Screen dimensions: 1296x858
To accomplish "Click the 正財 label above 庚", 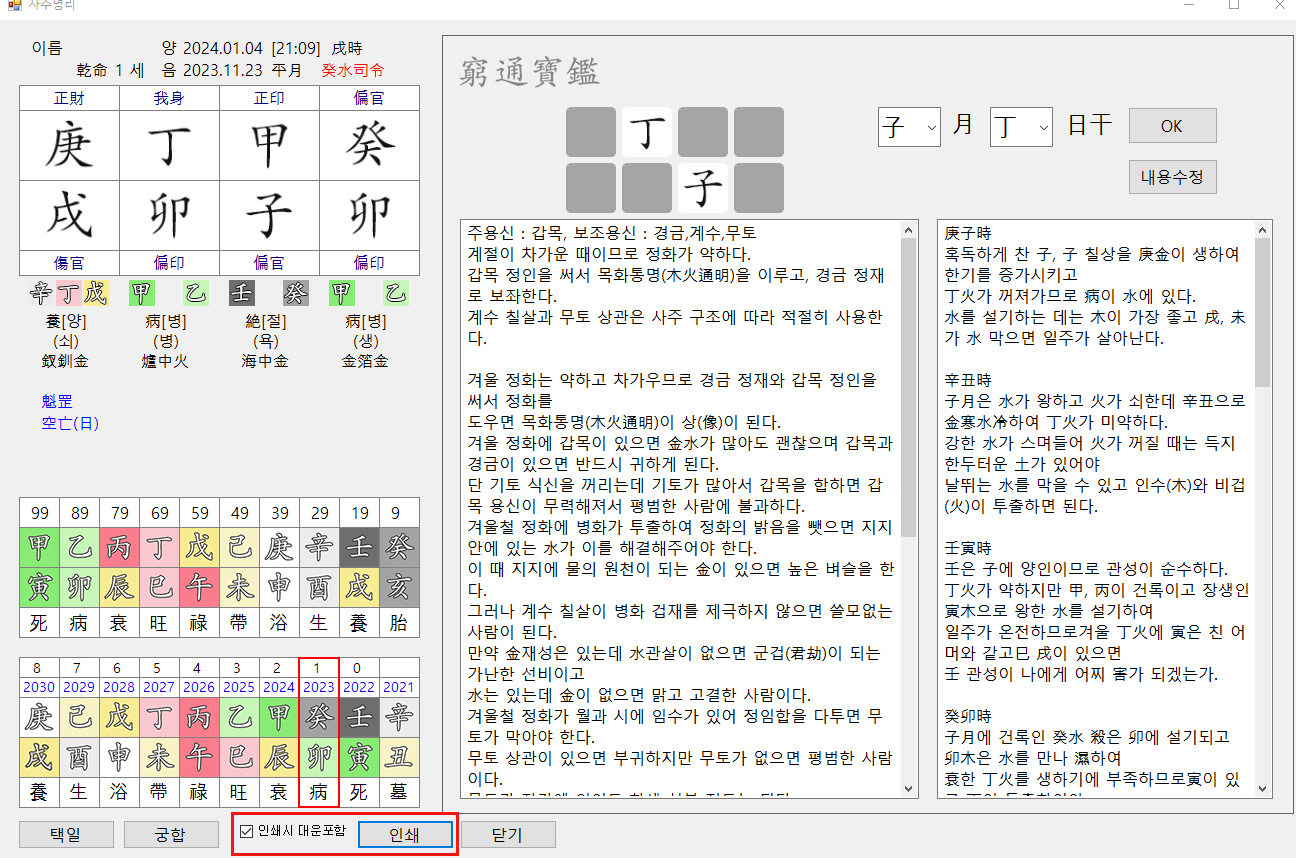I will 69,98.
